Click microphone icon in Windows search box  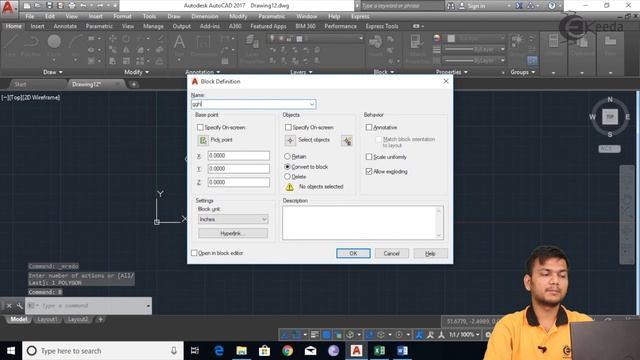[174, 351]
